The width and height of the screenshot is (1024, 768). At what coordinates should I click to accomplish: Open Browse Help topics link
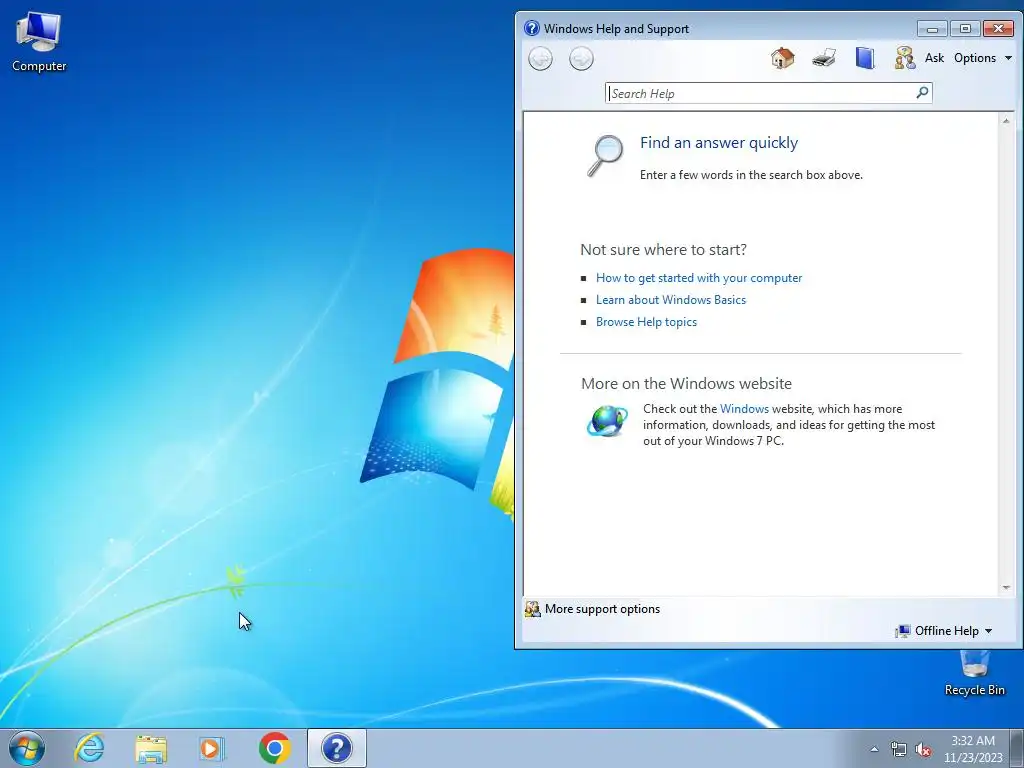point(646,322)
